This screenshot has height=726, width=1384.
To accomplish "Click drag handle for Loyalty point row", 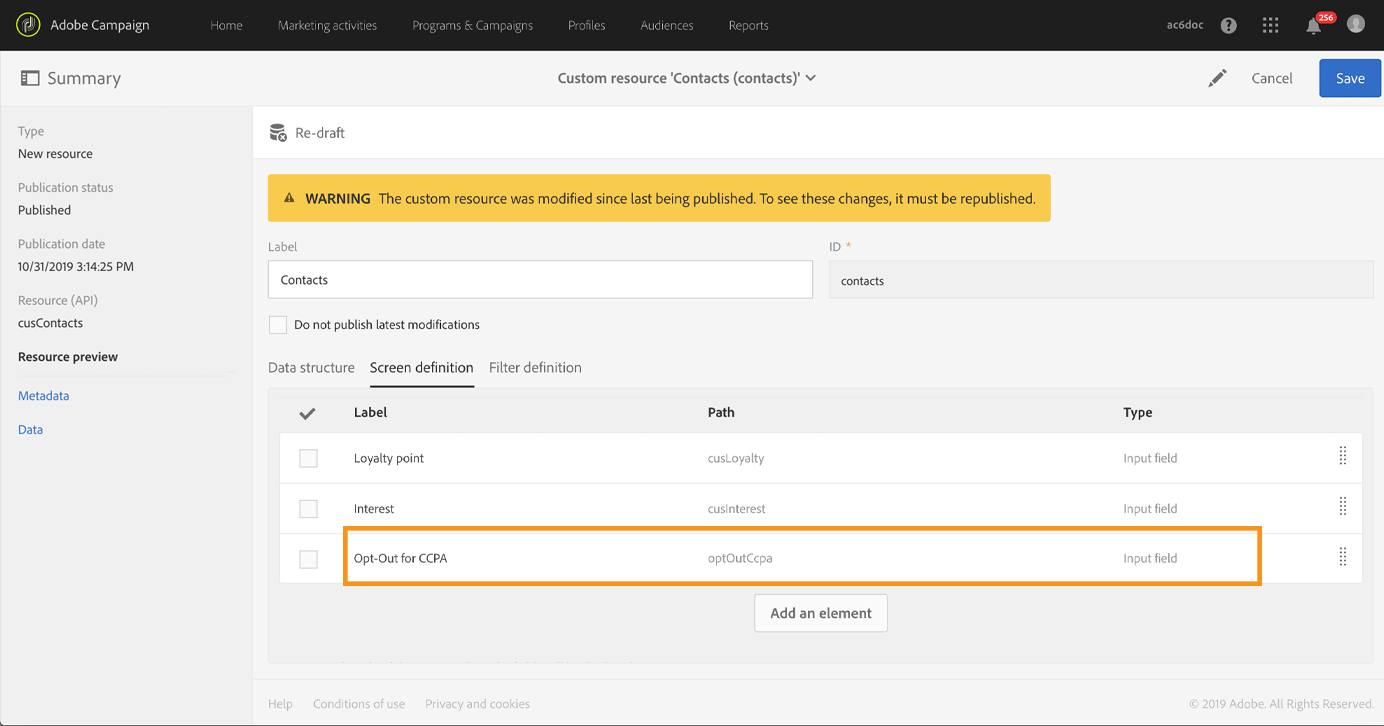I will click(1343, 456).
